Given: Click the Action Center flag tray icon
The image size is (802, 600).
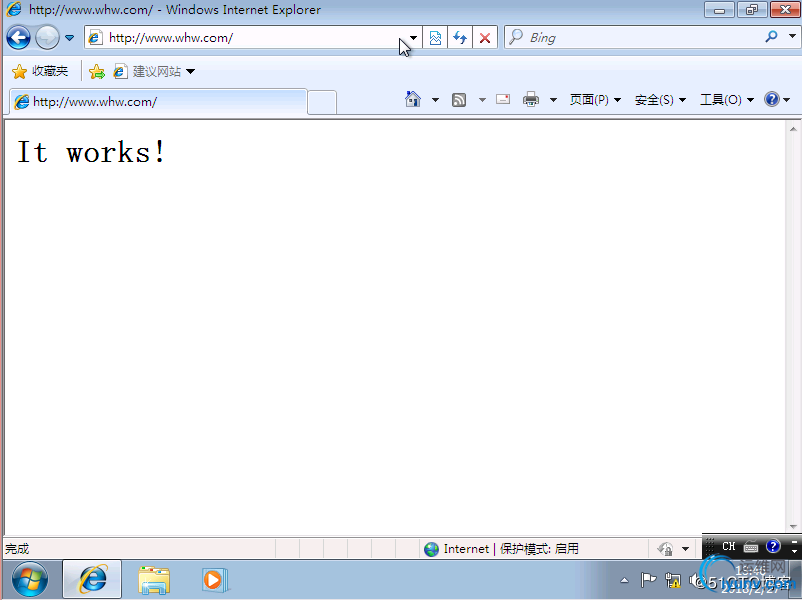Looking at the screenshot, I should [x=648, y=580].
